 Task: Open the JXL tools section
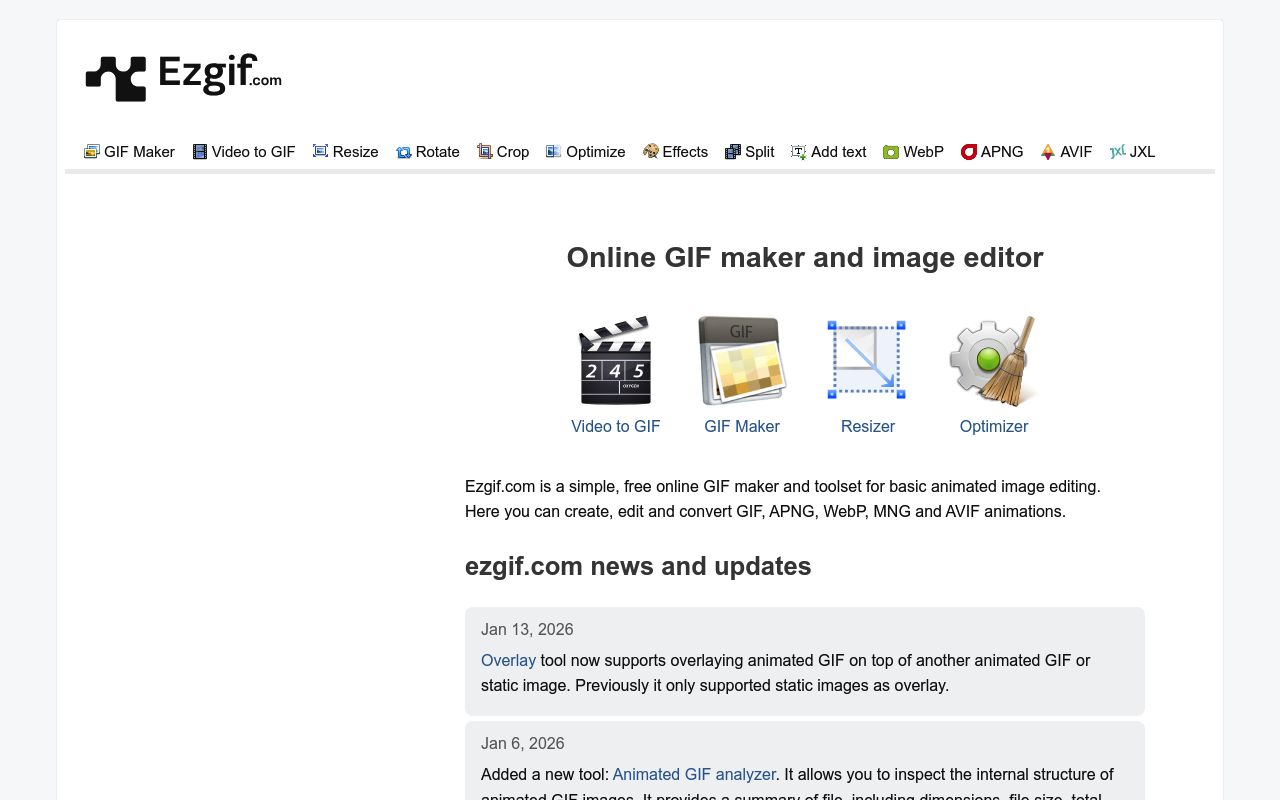(x=1132, y=152)
